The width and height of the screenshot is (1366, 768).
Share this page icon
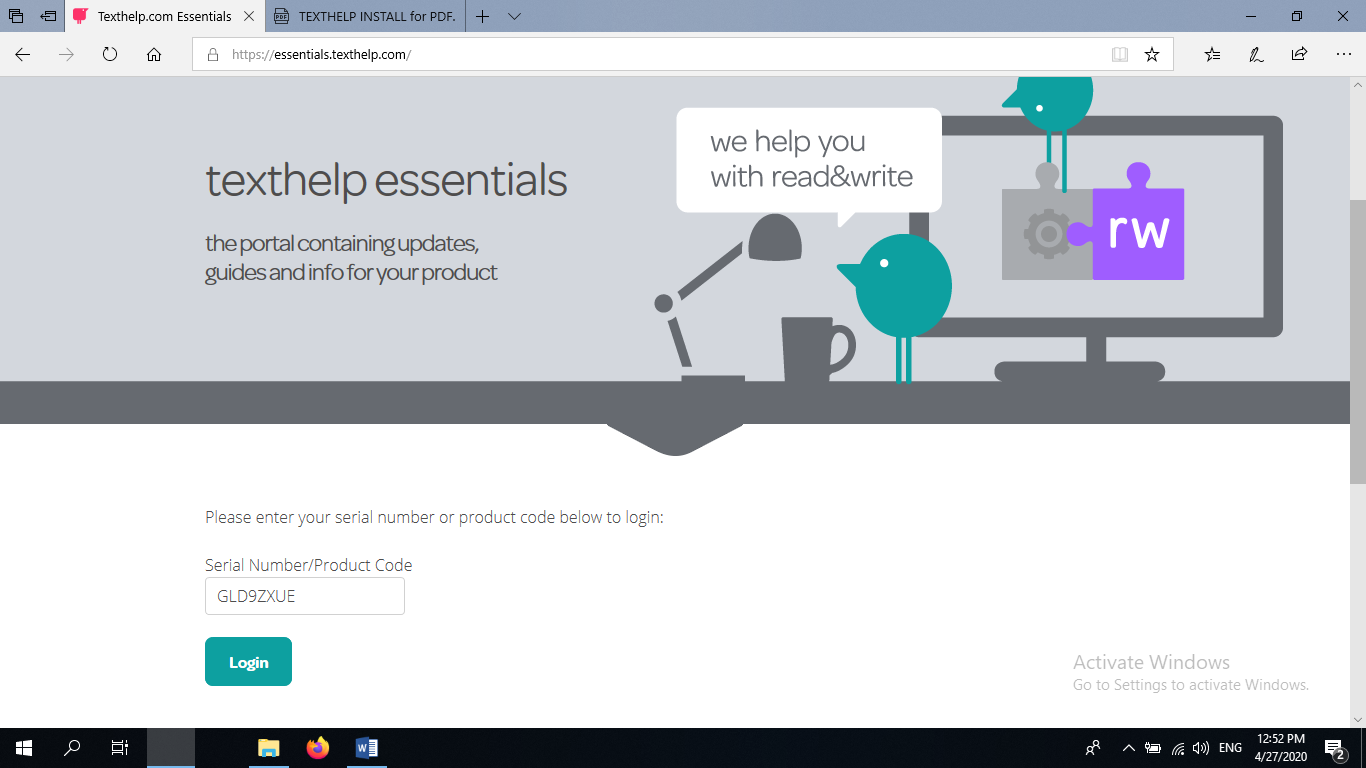coord(1299,55)
